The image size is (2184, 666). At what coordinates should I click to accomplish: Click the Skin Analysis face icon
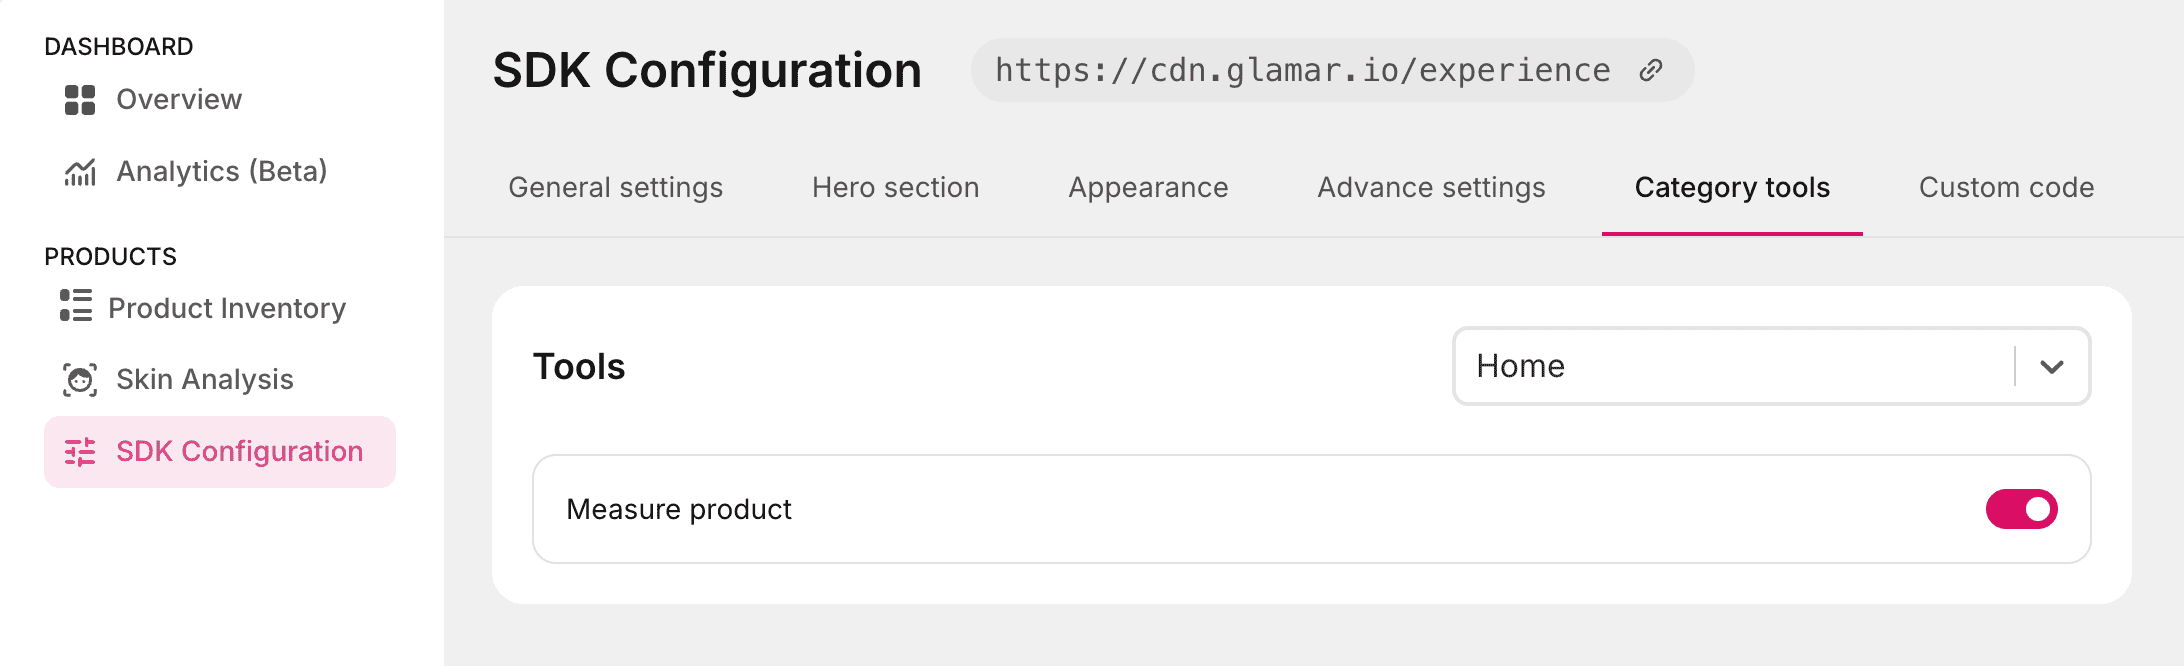[x=80, y=380]
